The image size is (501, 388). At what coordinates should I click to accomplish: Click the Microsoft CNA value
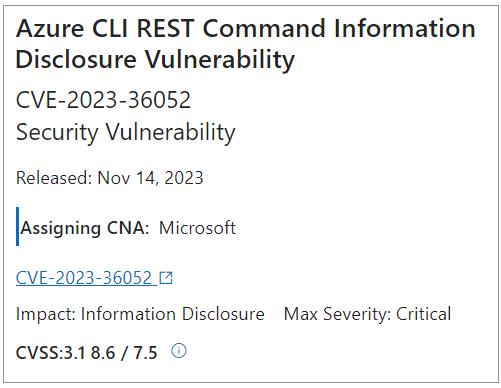tap(197, 228)
